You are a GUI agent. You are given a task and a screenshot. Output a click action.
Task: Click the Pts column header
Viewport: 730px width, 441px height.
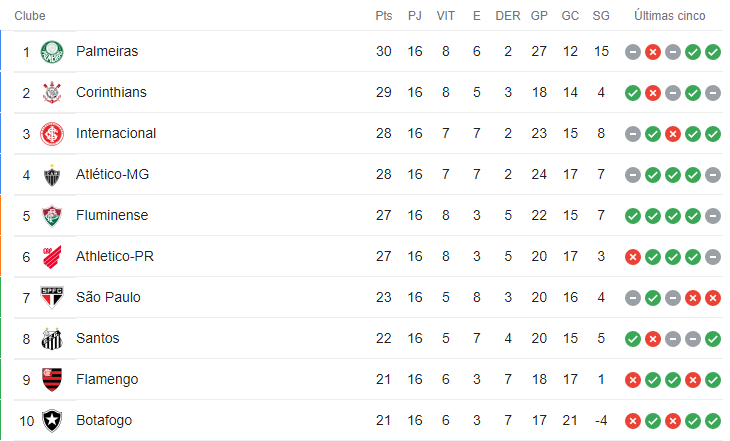(384, 16)
